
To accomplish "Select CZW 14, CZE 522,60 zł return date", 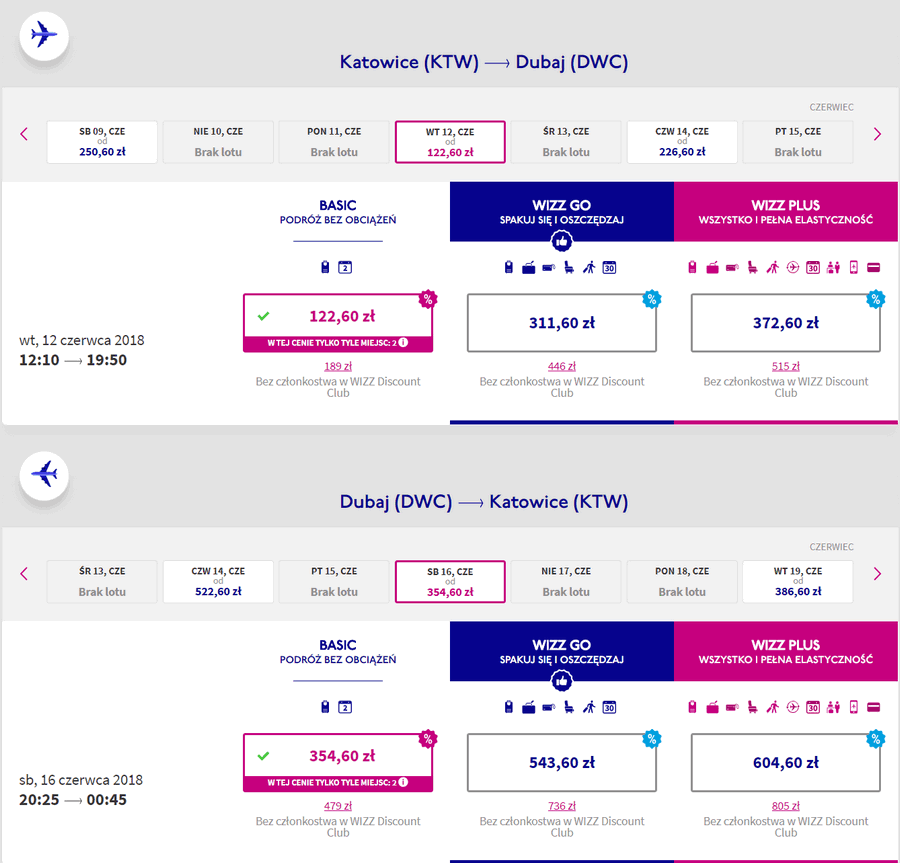I will pos(218,581).
